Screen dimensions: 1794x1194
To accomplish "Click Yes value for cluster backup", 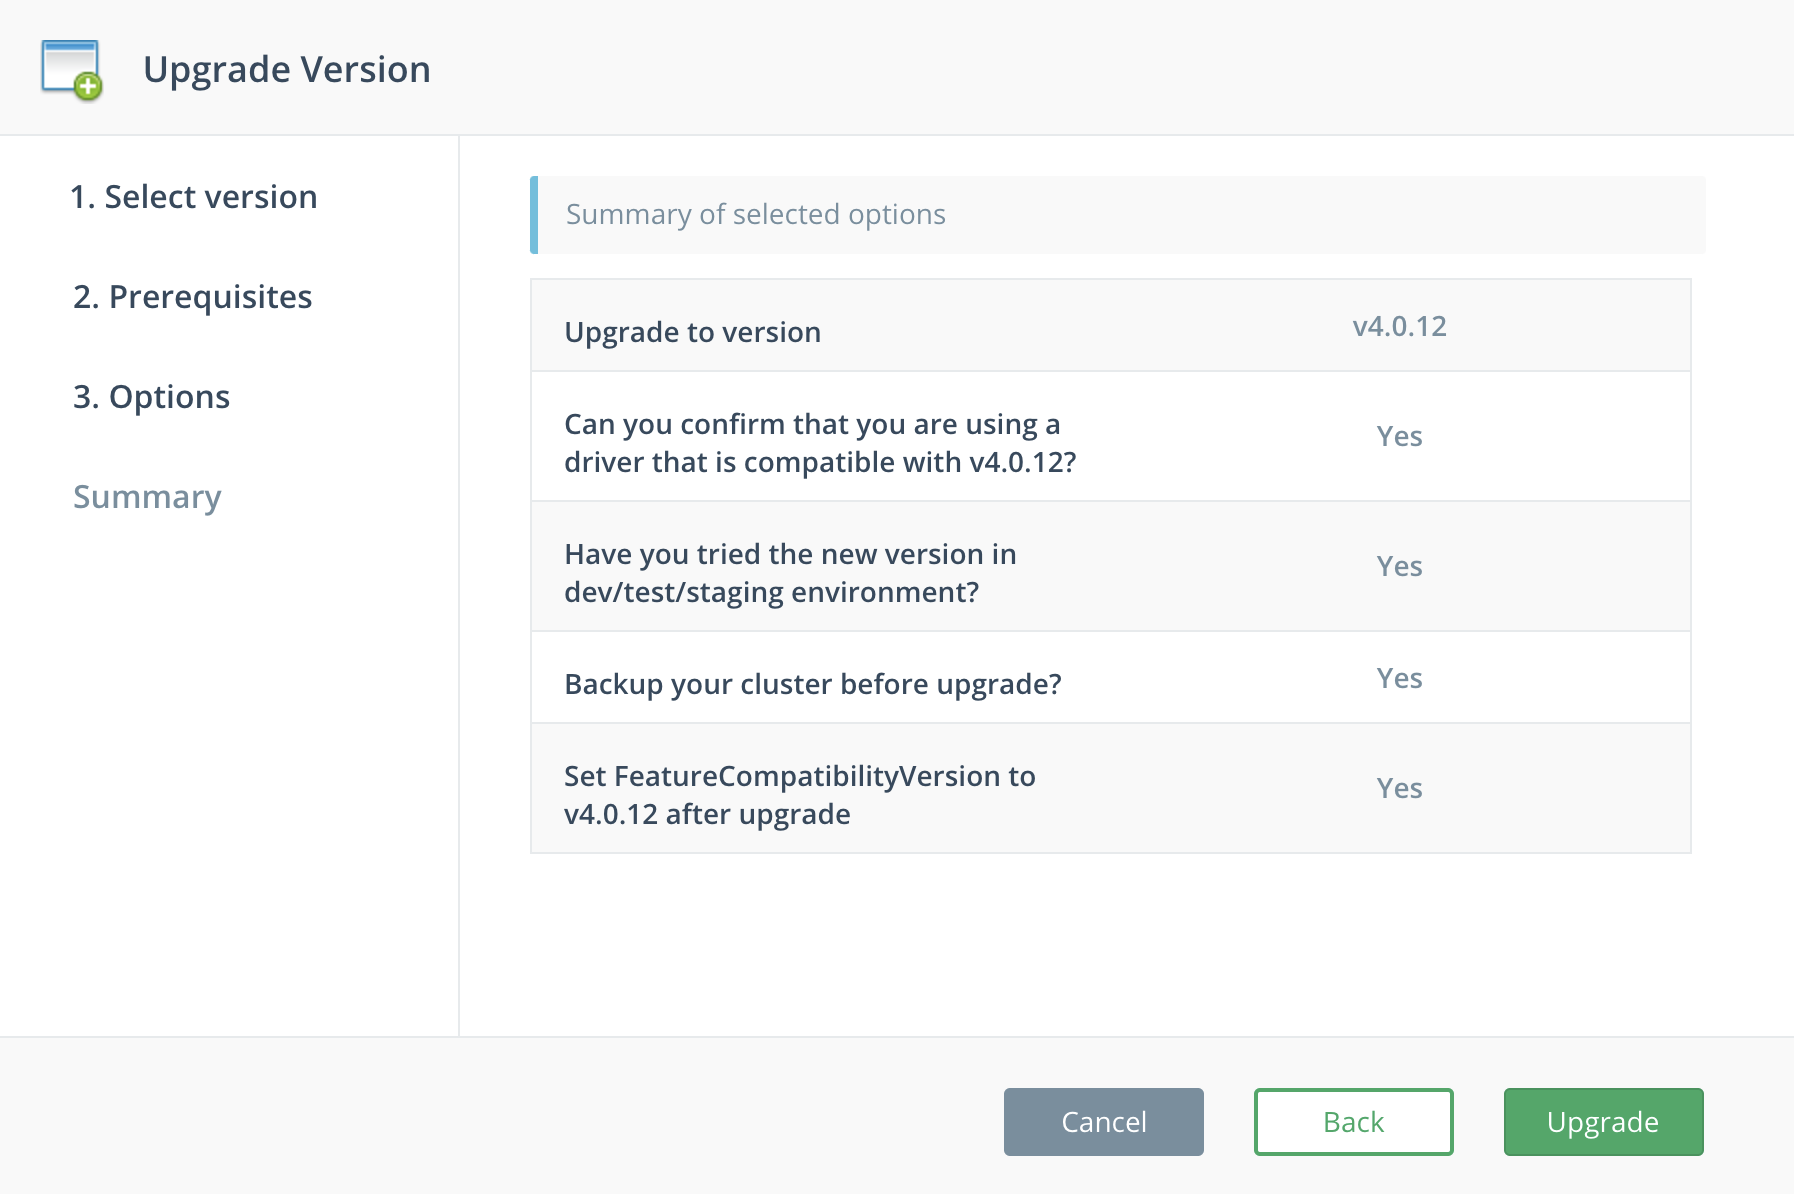I will coord(1399,679).
